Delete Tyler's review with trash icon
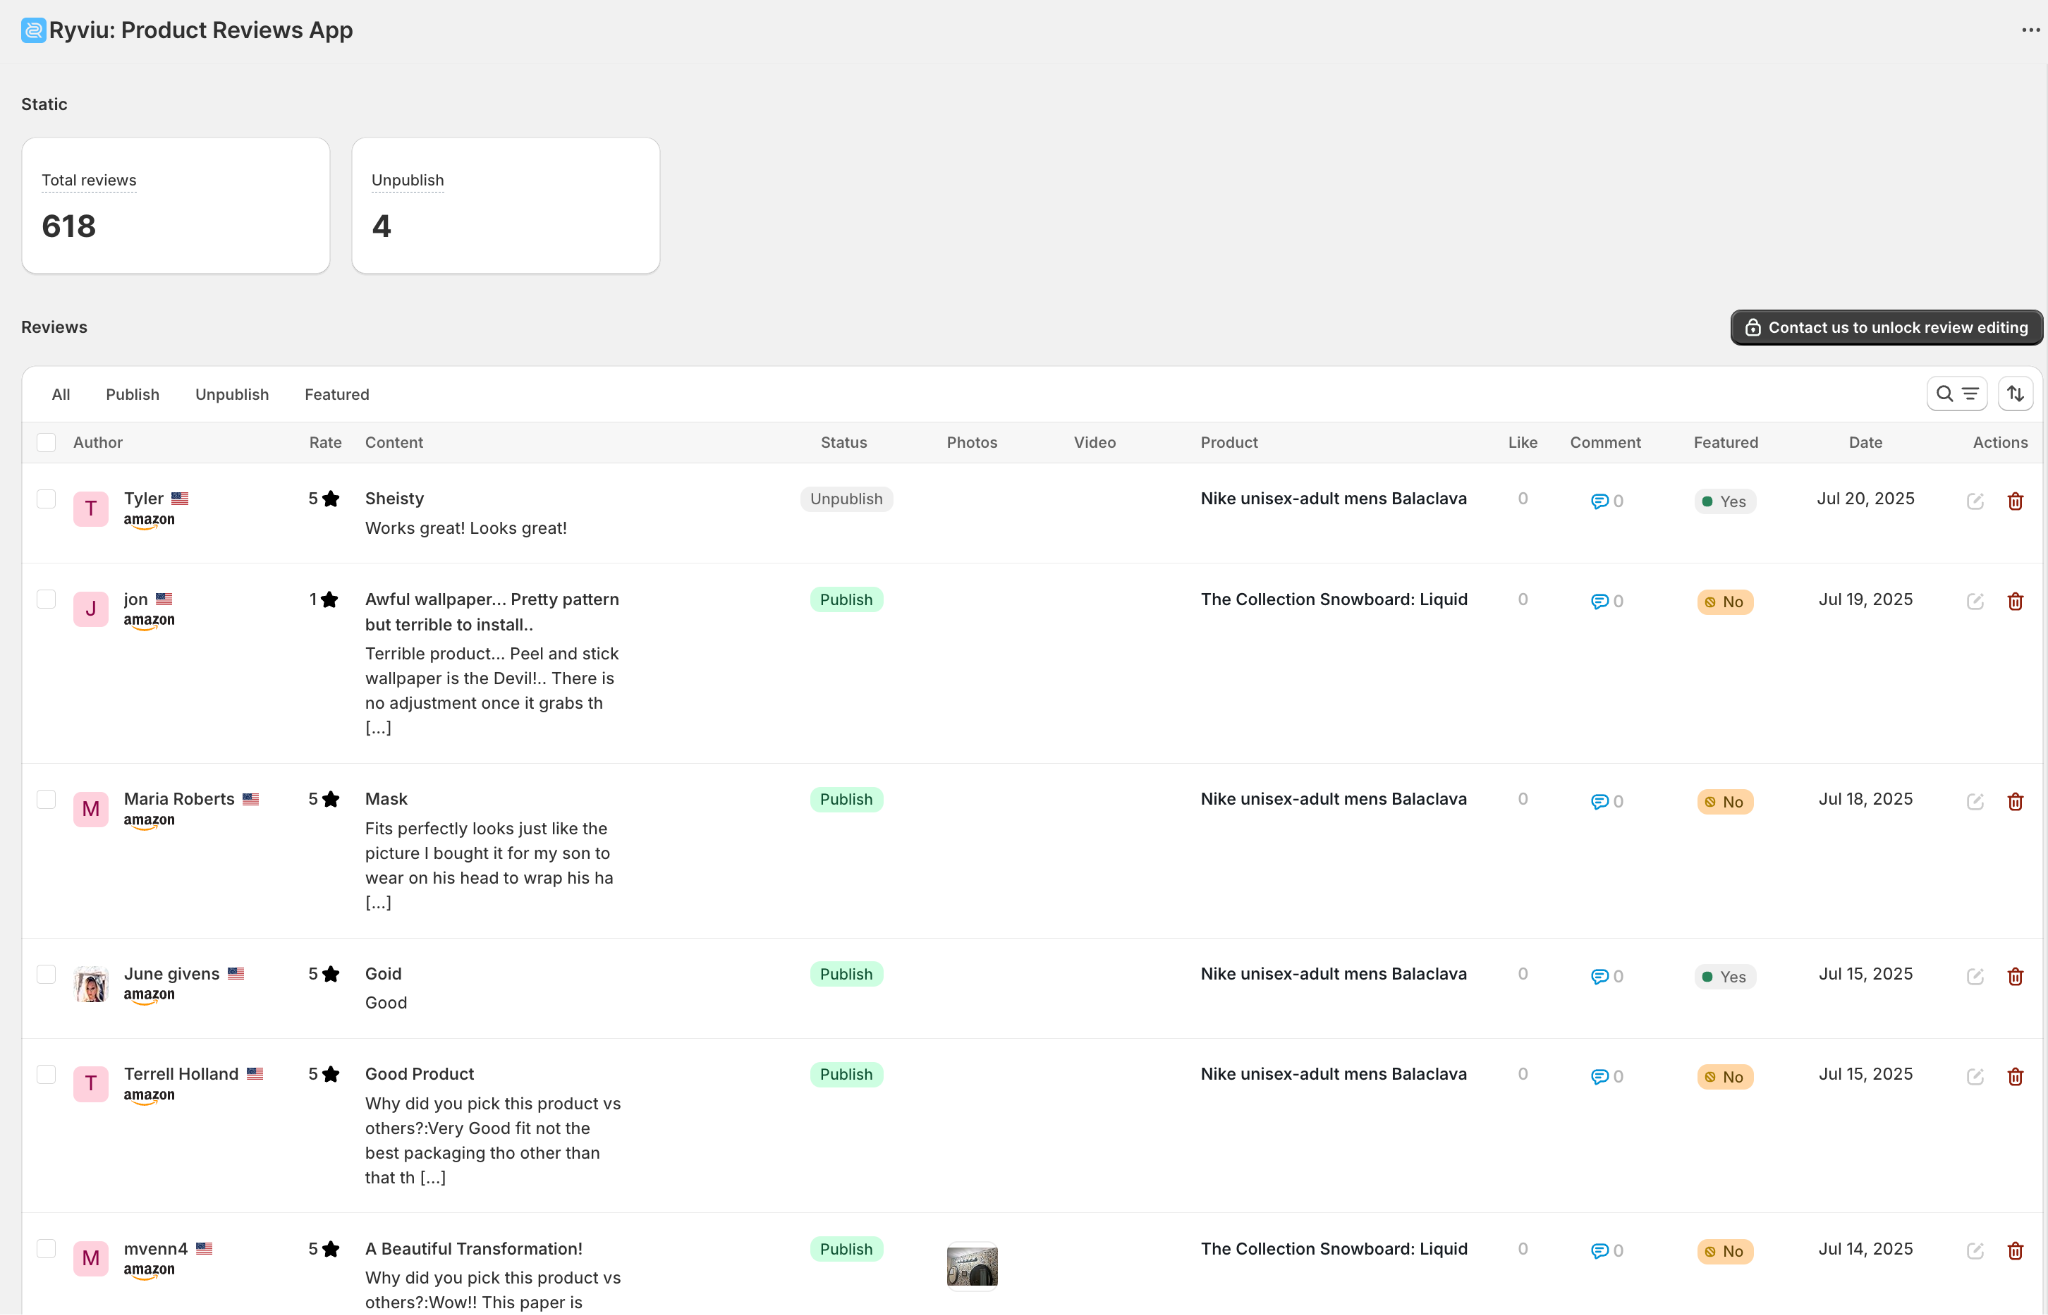 point(2015,501)
